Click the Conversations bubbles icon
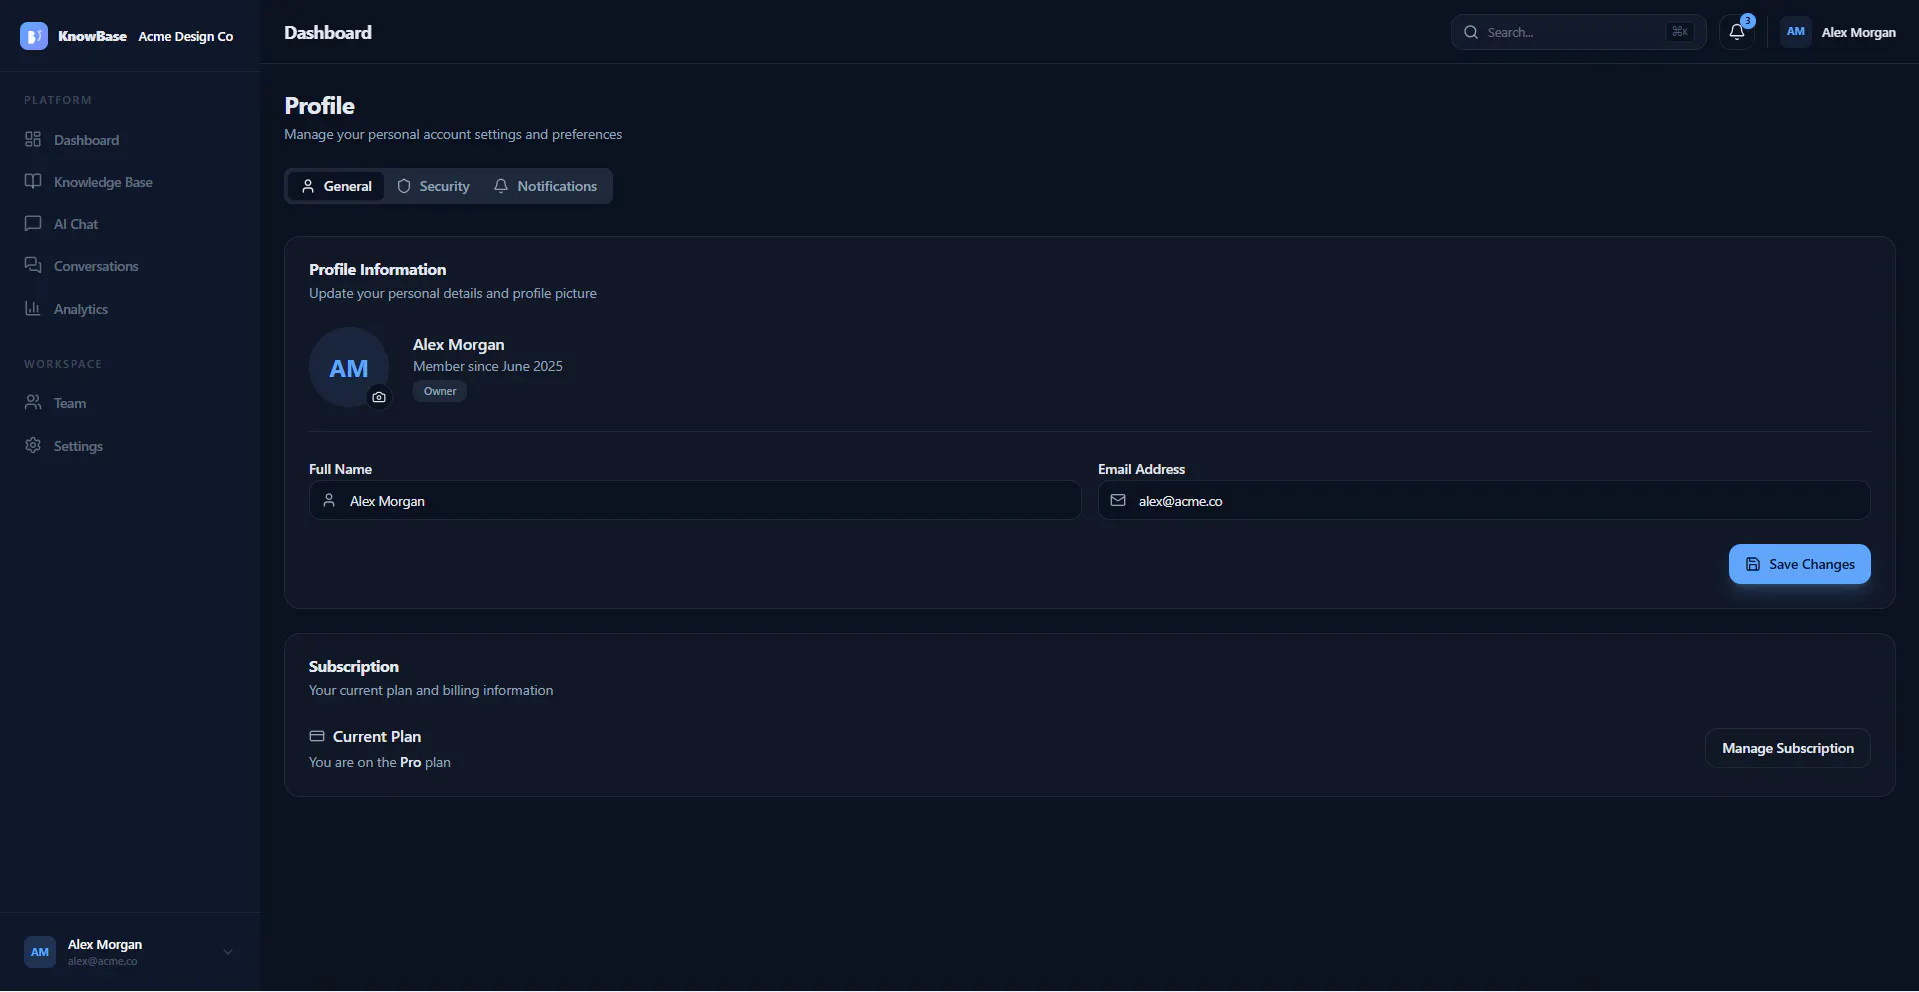This screenshot has height=992, width=1919. [x=33, y=265]
